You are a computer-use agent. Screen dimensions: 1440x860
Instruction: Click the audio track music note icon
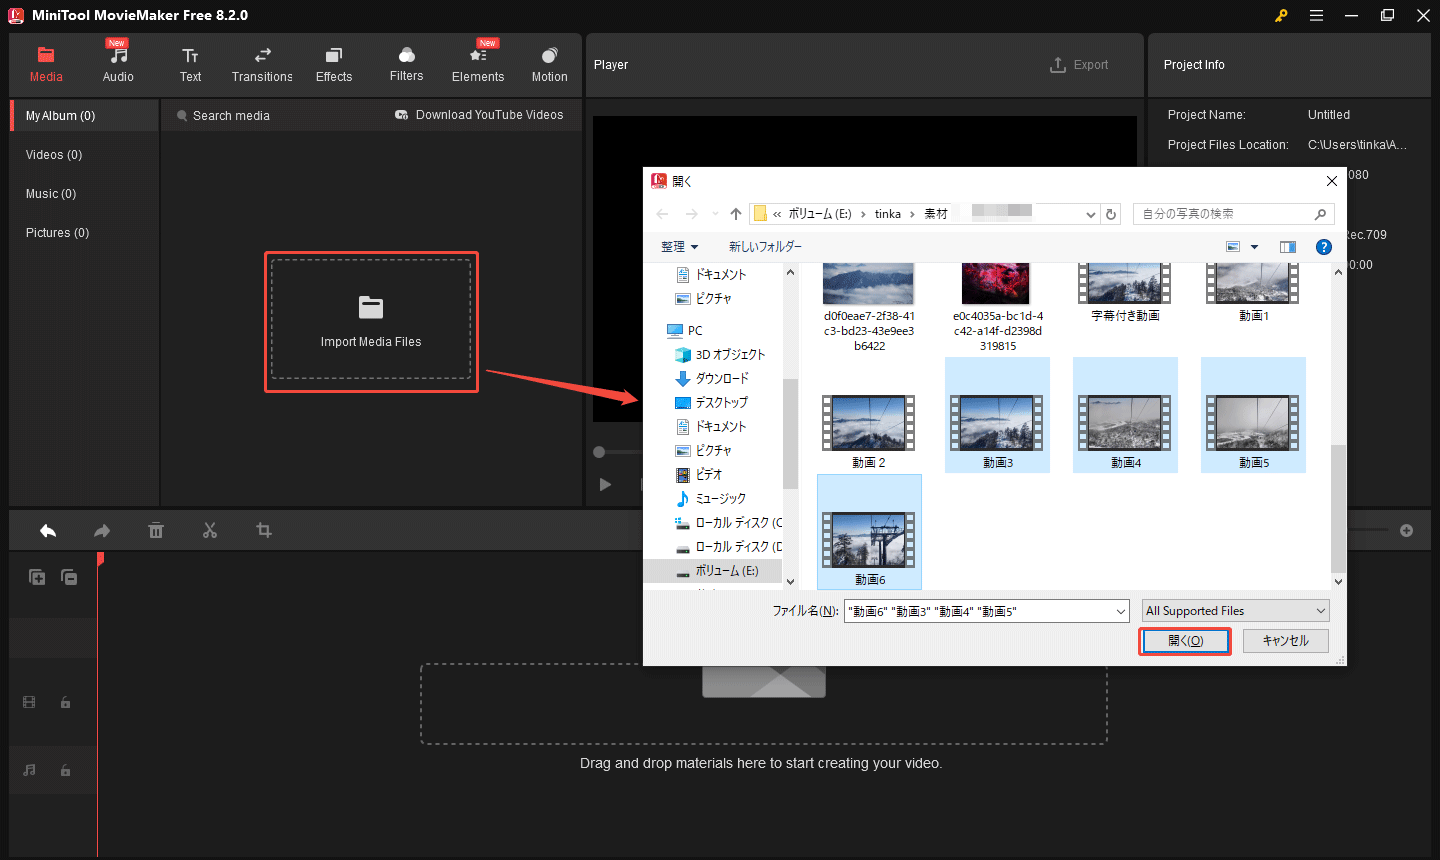click(x=29, y=771)
